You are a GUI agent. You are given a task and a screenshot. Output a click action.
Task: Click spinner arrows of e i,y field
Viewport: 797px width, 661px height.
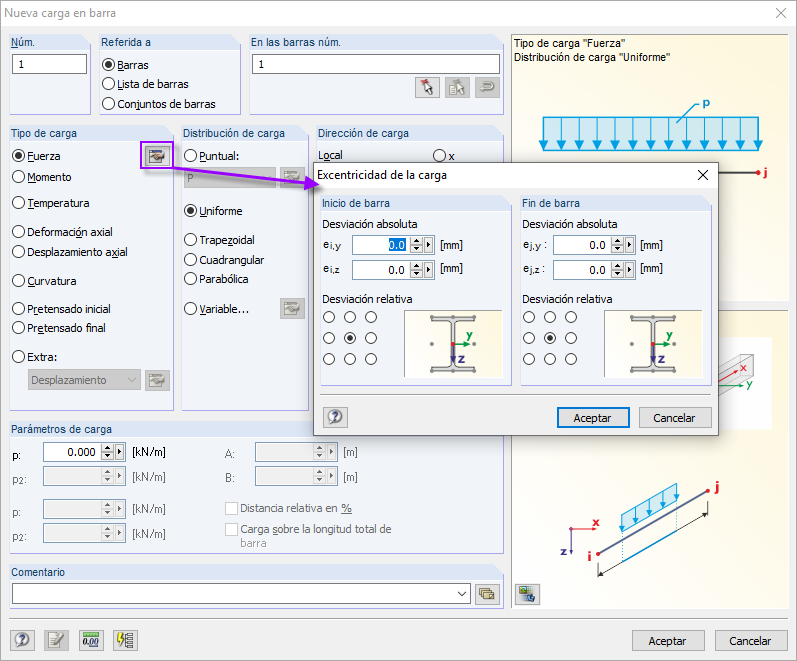tap(416, 245)
